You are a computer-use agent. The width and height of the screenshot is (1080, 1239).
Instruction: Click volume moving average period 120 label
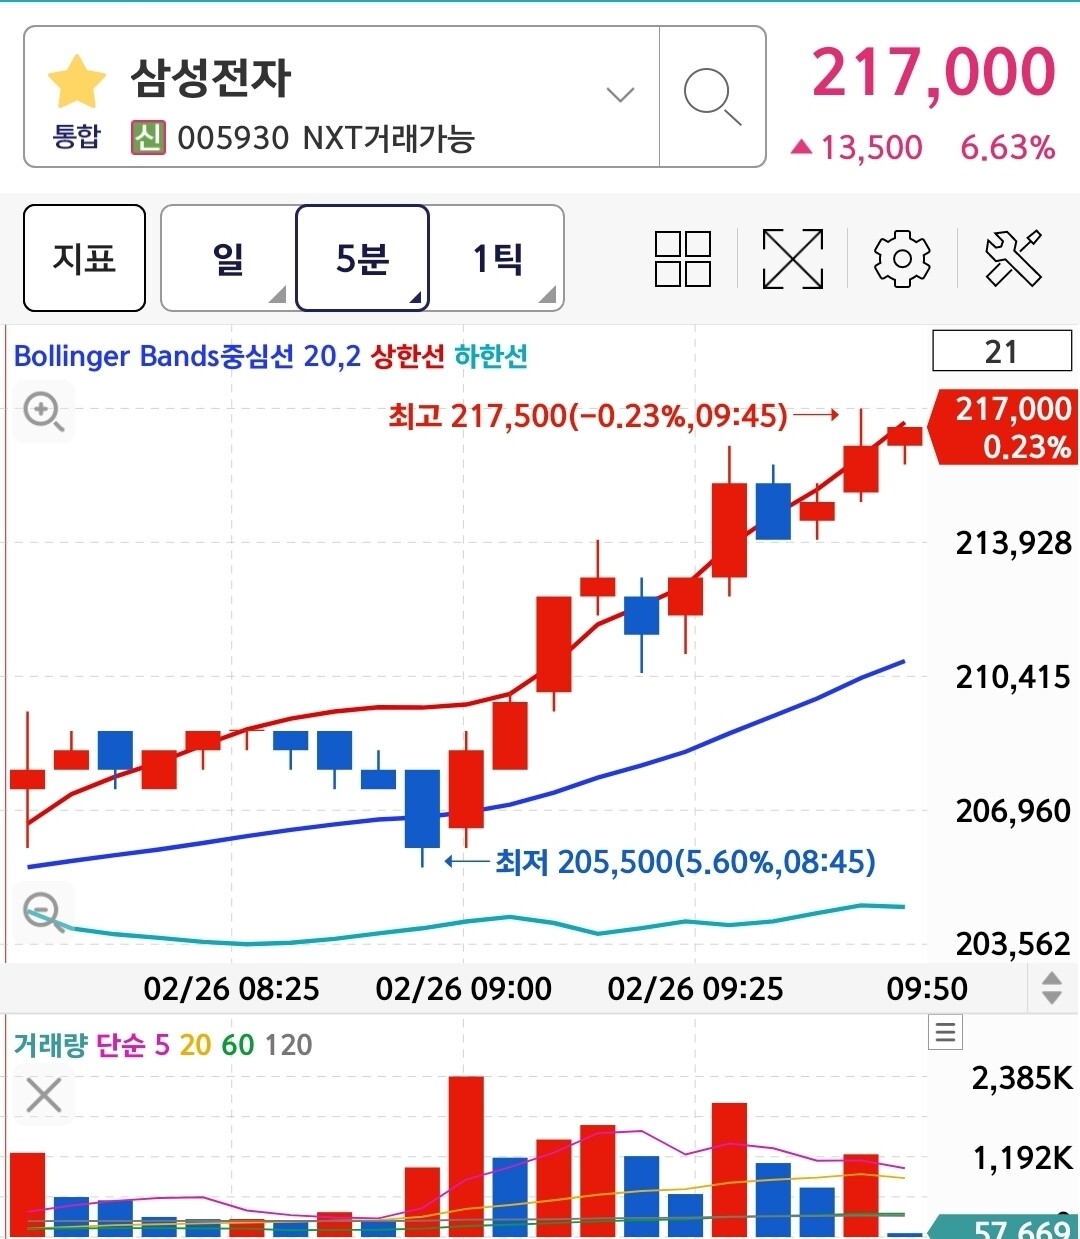(x=289, y=1045)
